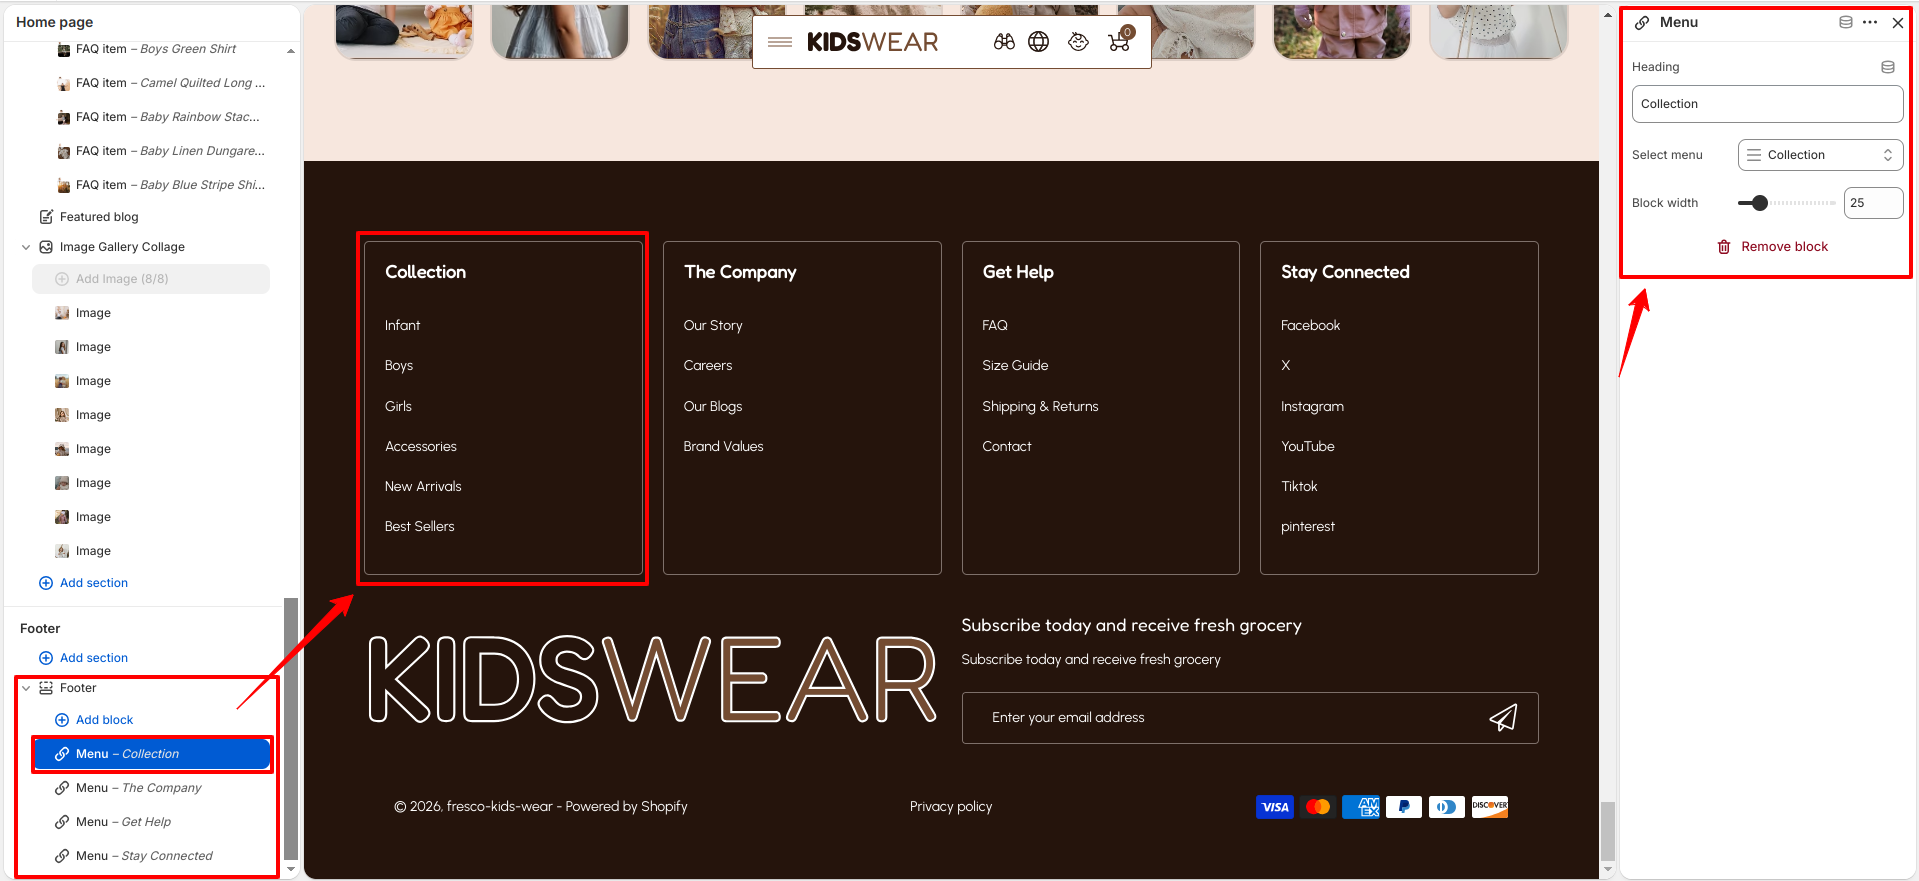Click the paper plane newsletter submit icon
1919x881 pixels.
(1503, 717)
